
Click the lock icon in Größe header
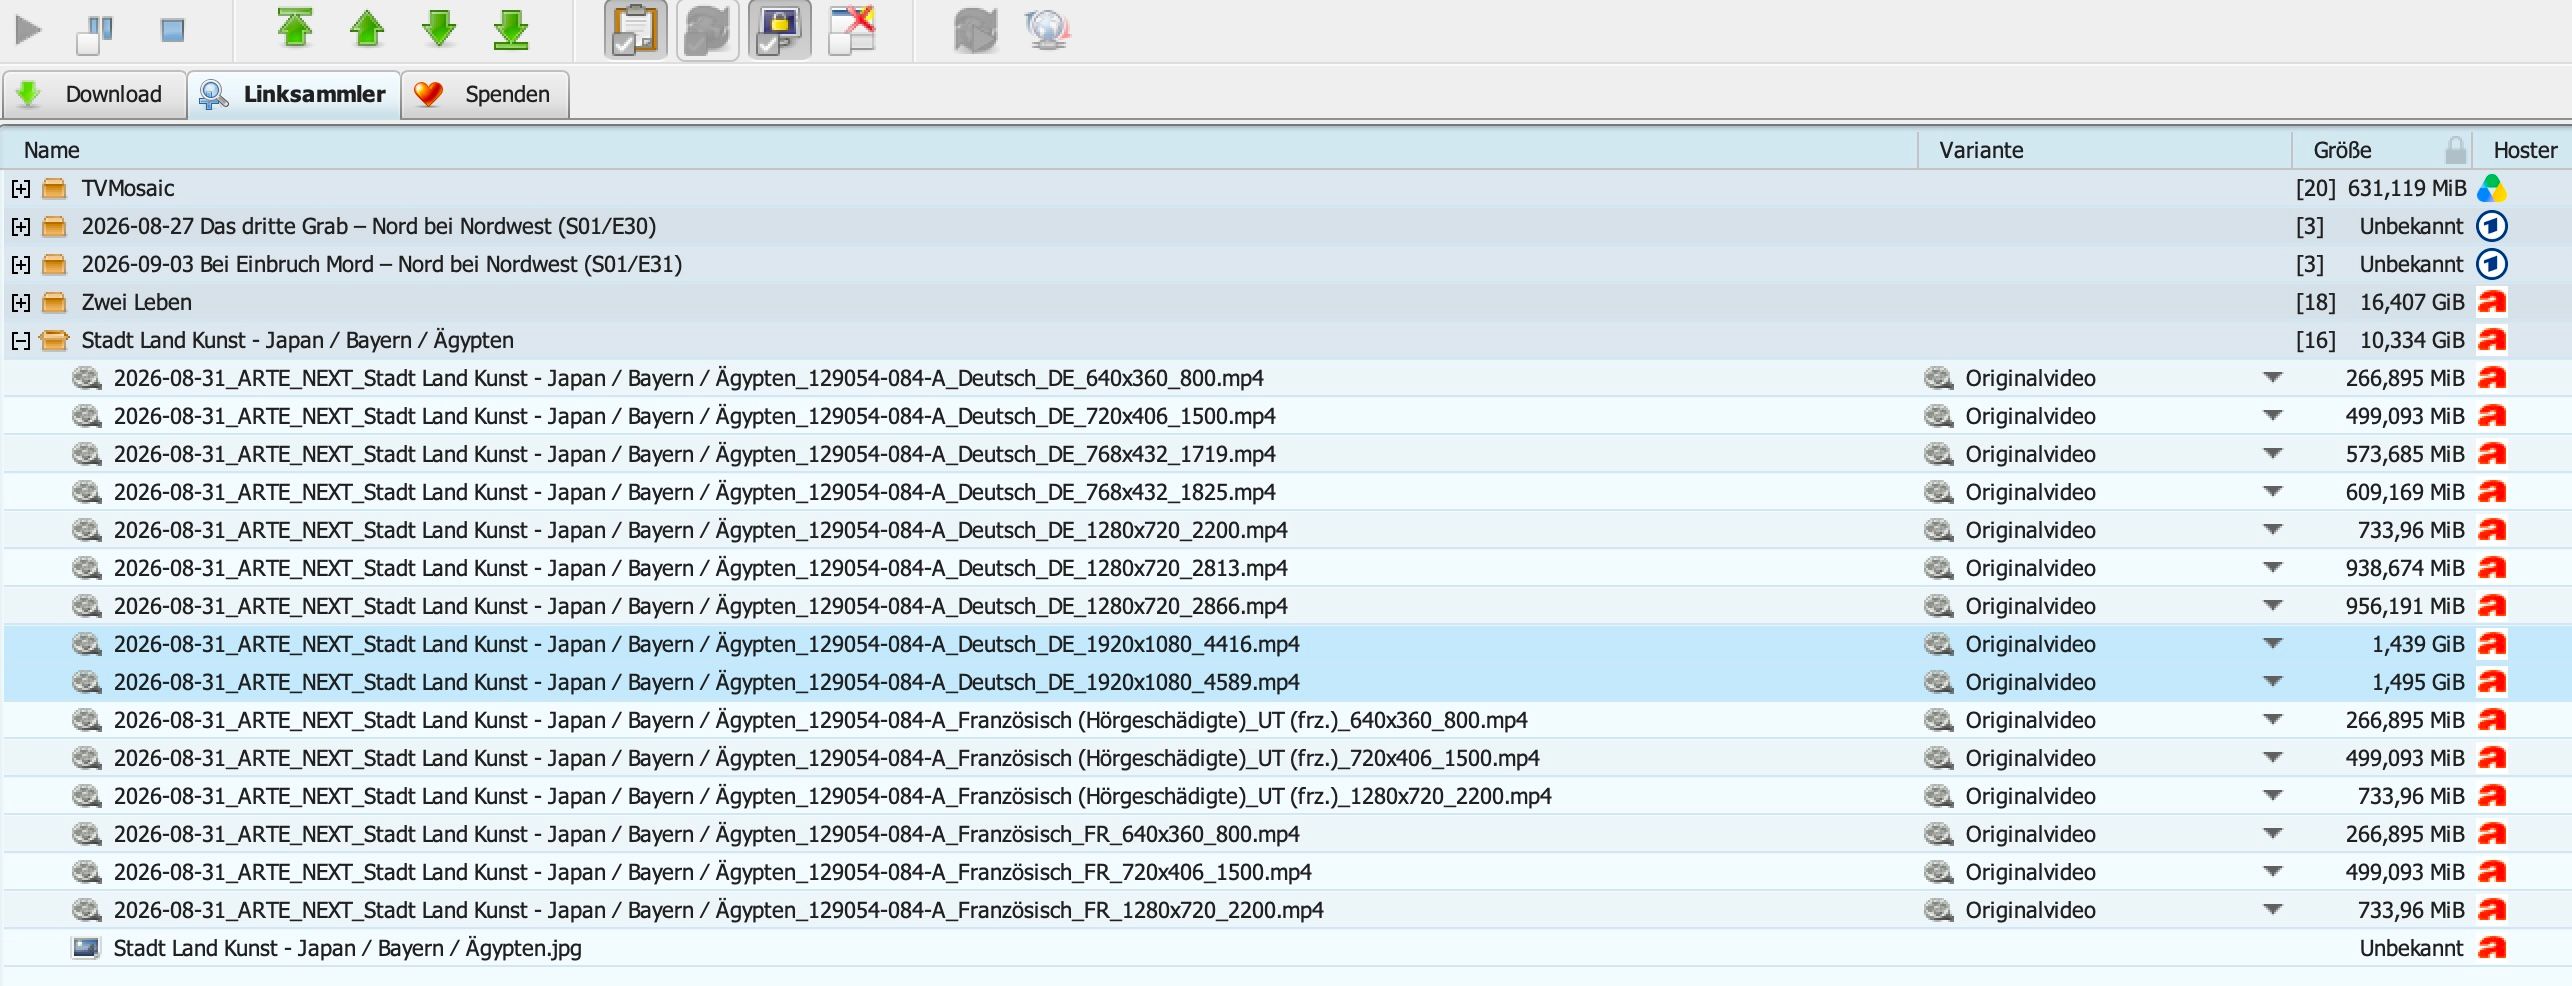pyautogui.click(x=2455, y=150)
